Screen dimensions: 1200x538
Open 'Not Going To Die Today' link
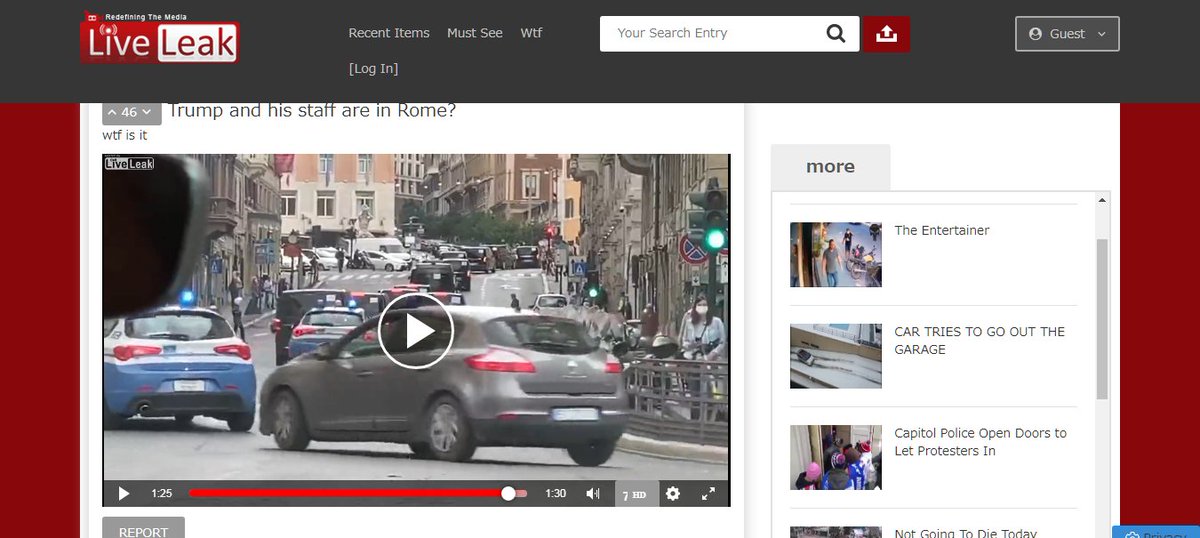(x=966, y=533)
